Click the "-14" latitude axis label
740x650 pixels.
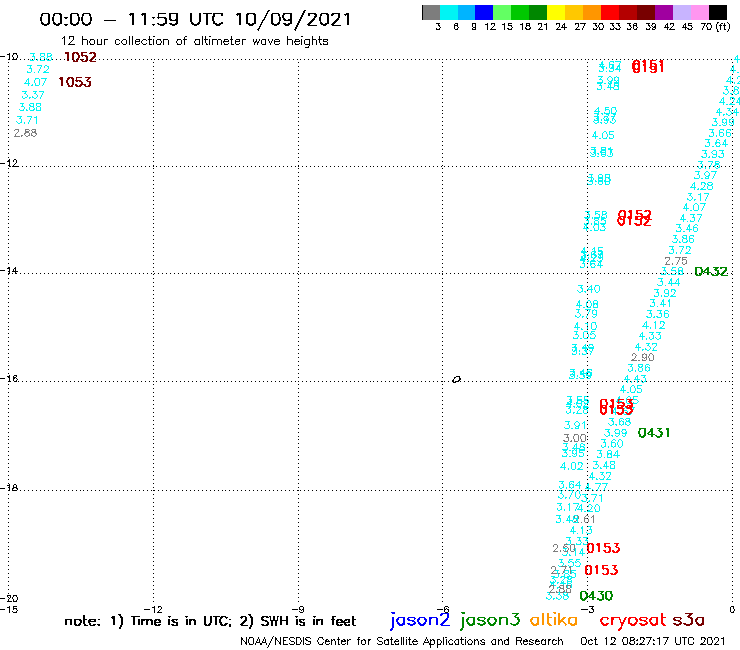[x=8, y=270]
